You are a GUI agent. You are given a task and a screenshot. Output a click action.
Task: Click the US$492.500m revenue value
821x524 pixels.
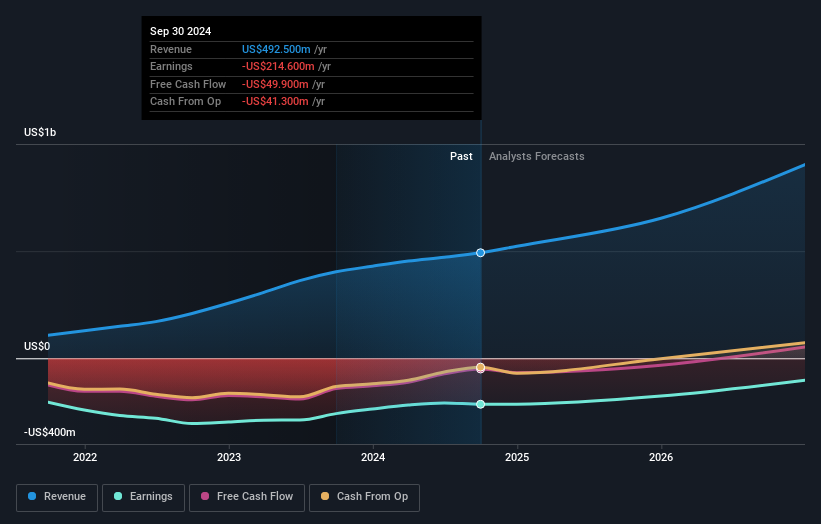click(x=276, y=49)
